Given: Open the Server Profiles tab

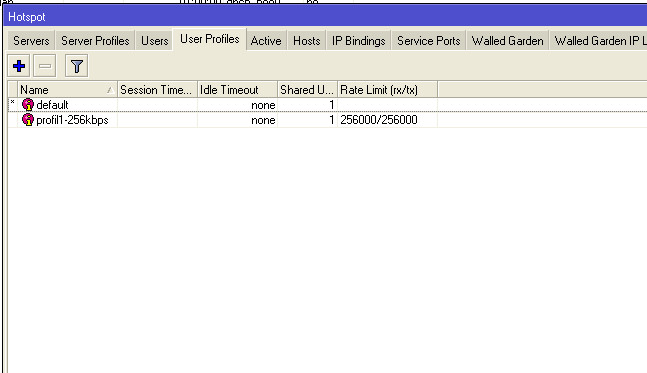Looking at the screenshot, I should (95, 41).
